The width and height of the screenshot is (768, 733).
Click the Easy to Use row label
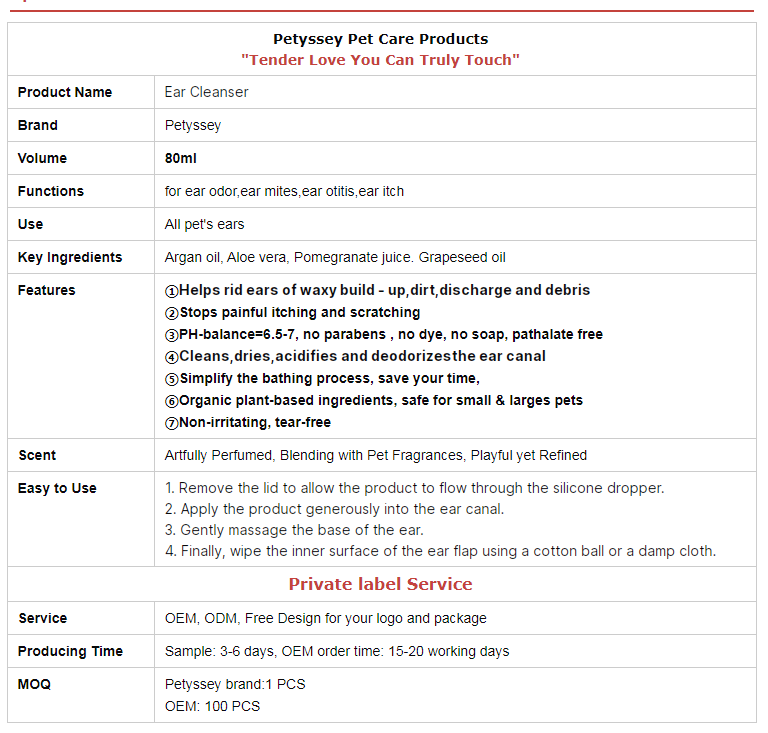click(57, 488)
